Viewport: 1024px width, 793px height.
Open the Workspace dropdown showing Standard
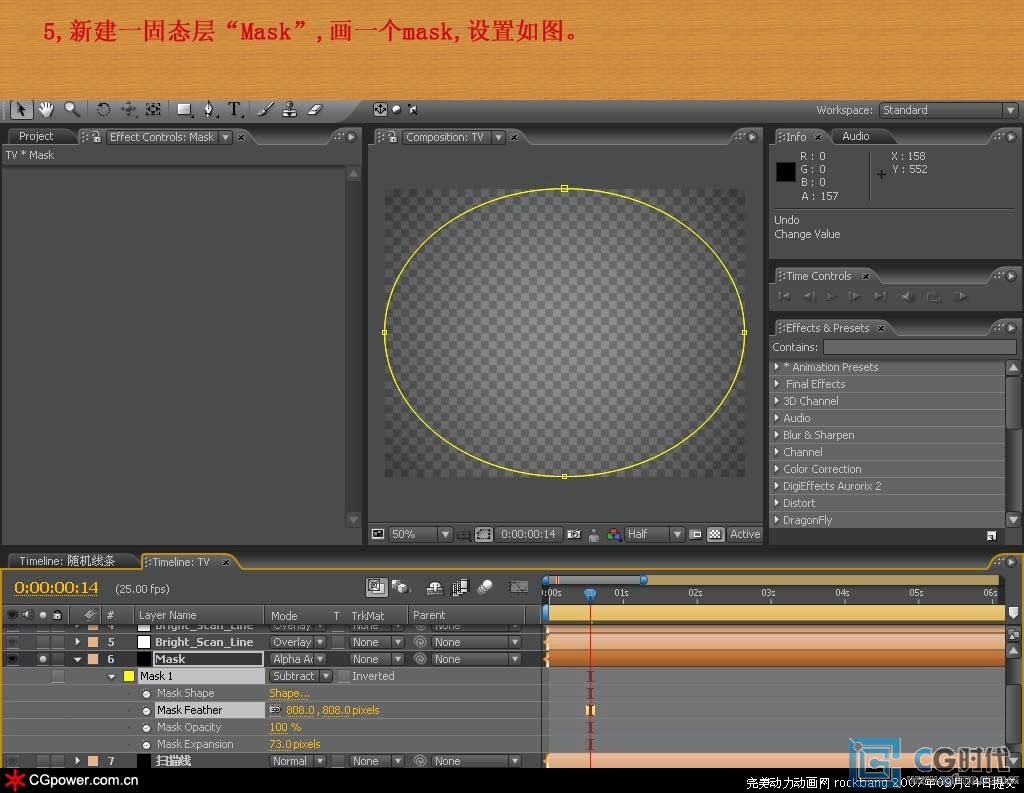point(948,110)
